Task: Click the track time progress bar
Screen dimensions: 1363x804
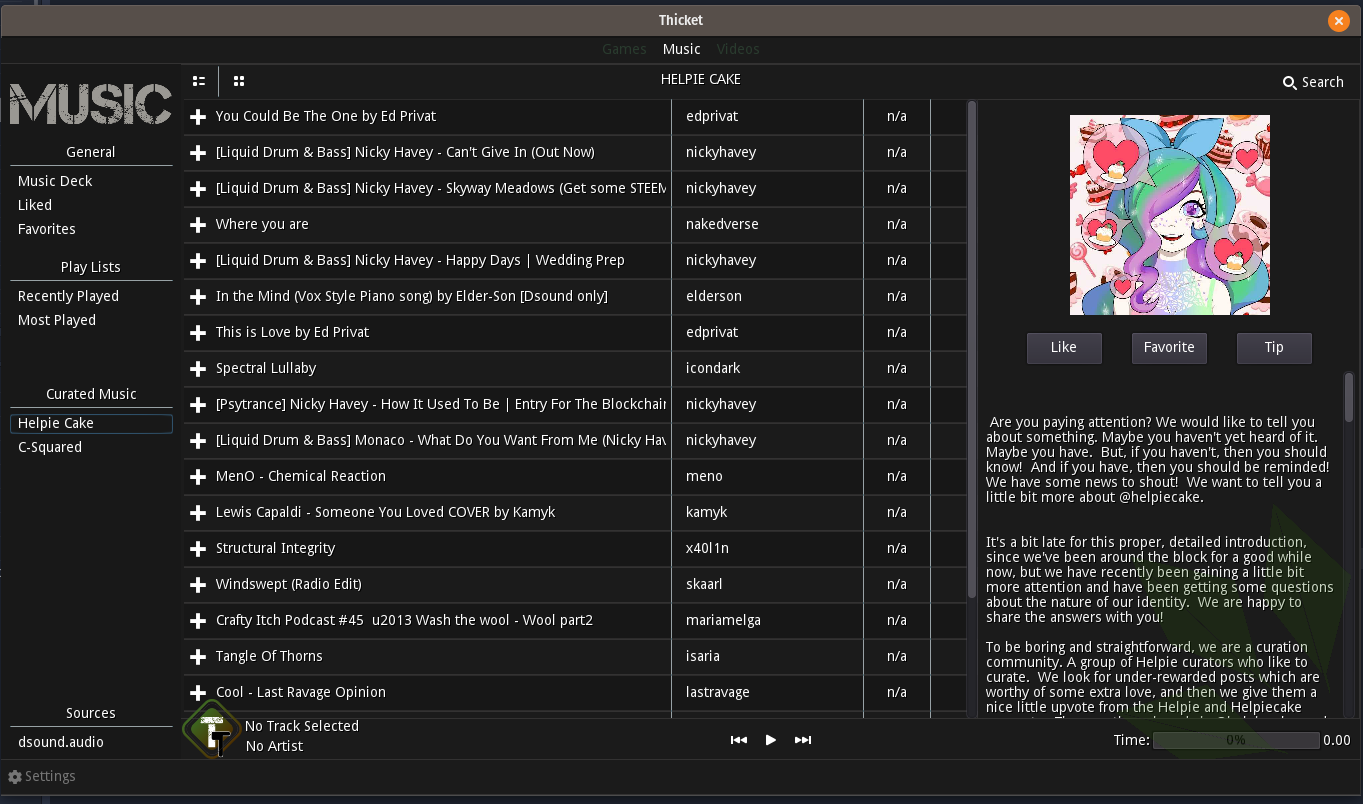Action: coord(1235,741)
